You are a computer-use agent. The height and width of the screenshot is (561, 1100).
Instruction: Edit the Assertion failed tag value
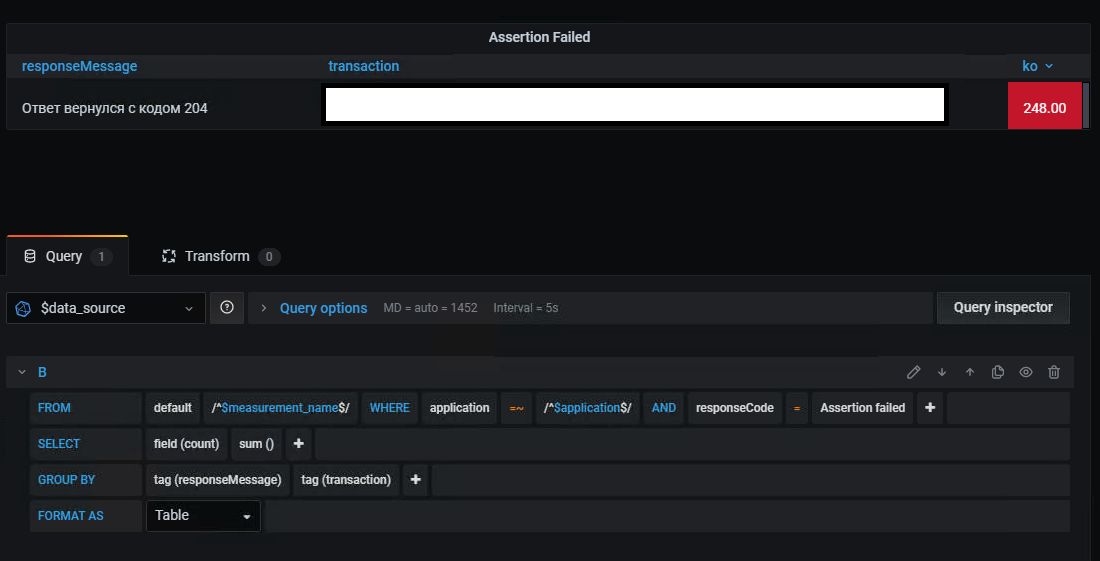click(862, 407)
